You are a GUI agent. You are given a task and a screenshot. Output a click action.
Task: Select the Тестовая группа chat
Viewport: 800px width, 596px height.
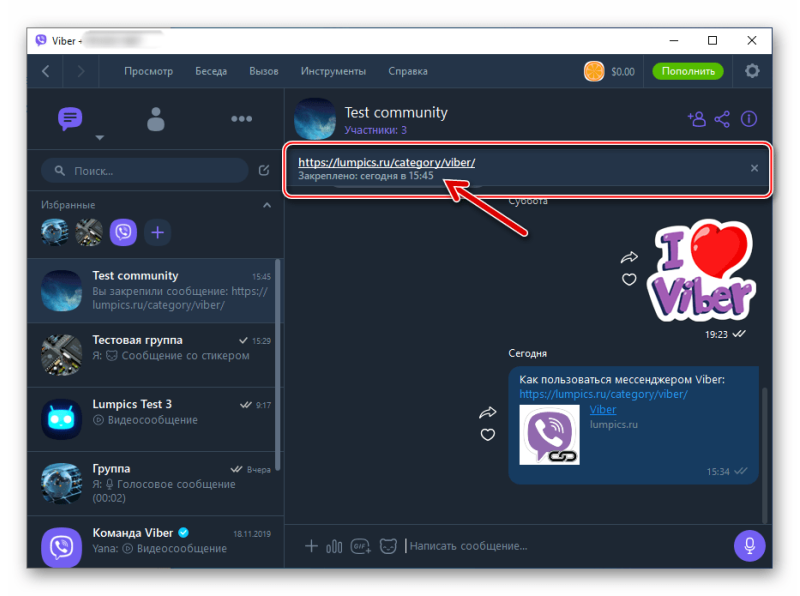(x=152, y=355)
